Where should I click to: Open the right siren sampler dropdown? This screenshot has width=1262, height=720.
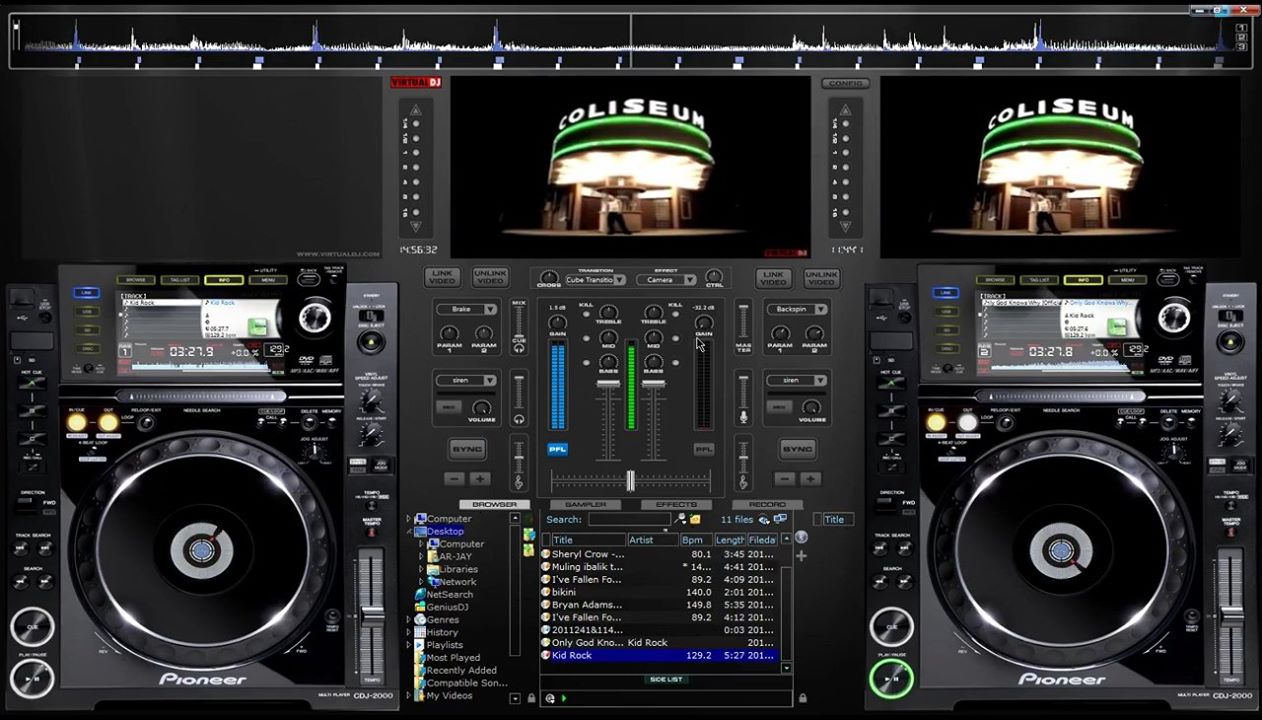797,380
